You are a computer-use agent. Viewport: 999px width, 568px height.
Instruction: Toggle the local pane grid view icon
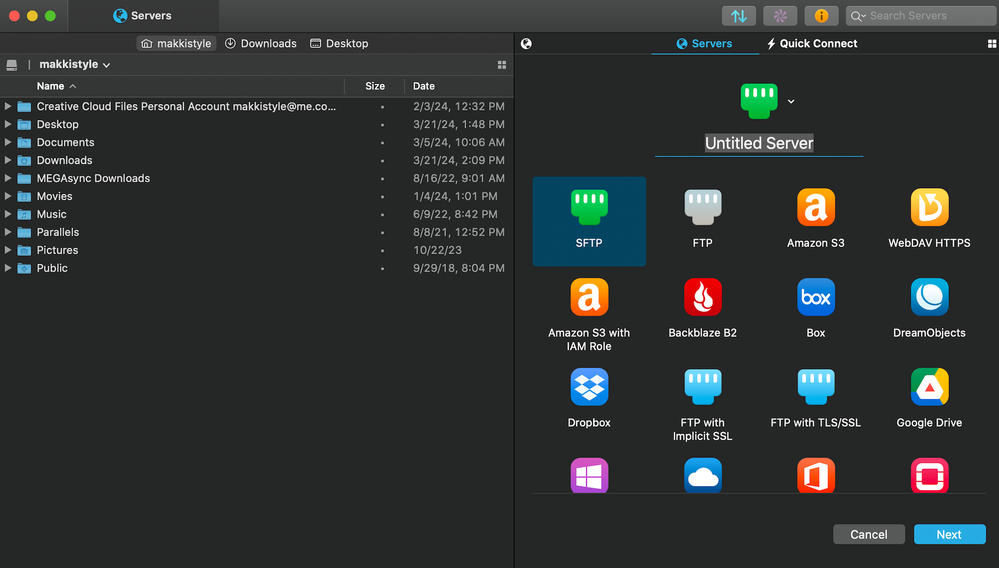502,65
